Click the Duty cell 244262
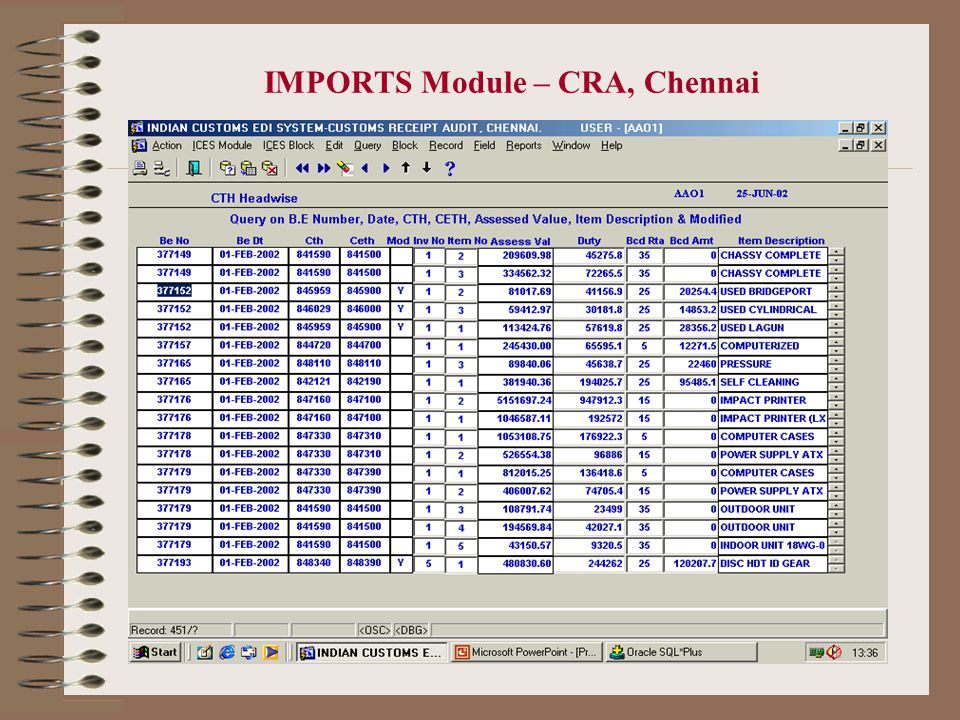Viewport: 960px width, 720px height. [x=589, y=563]
